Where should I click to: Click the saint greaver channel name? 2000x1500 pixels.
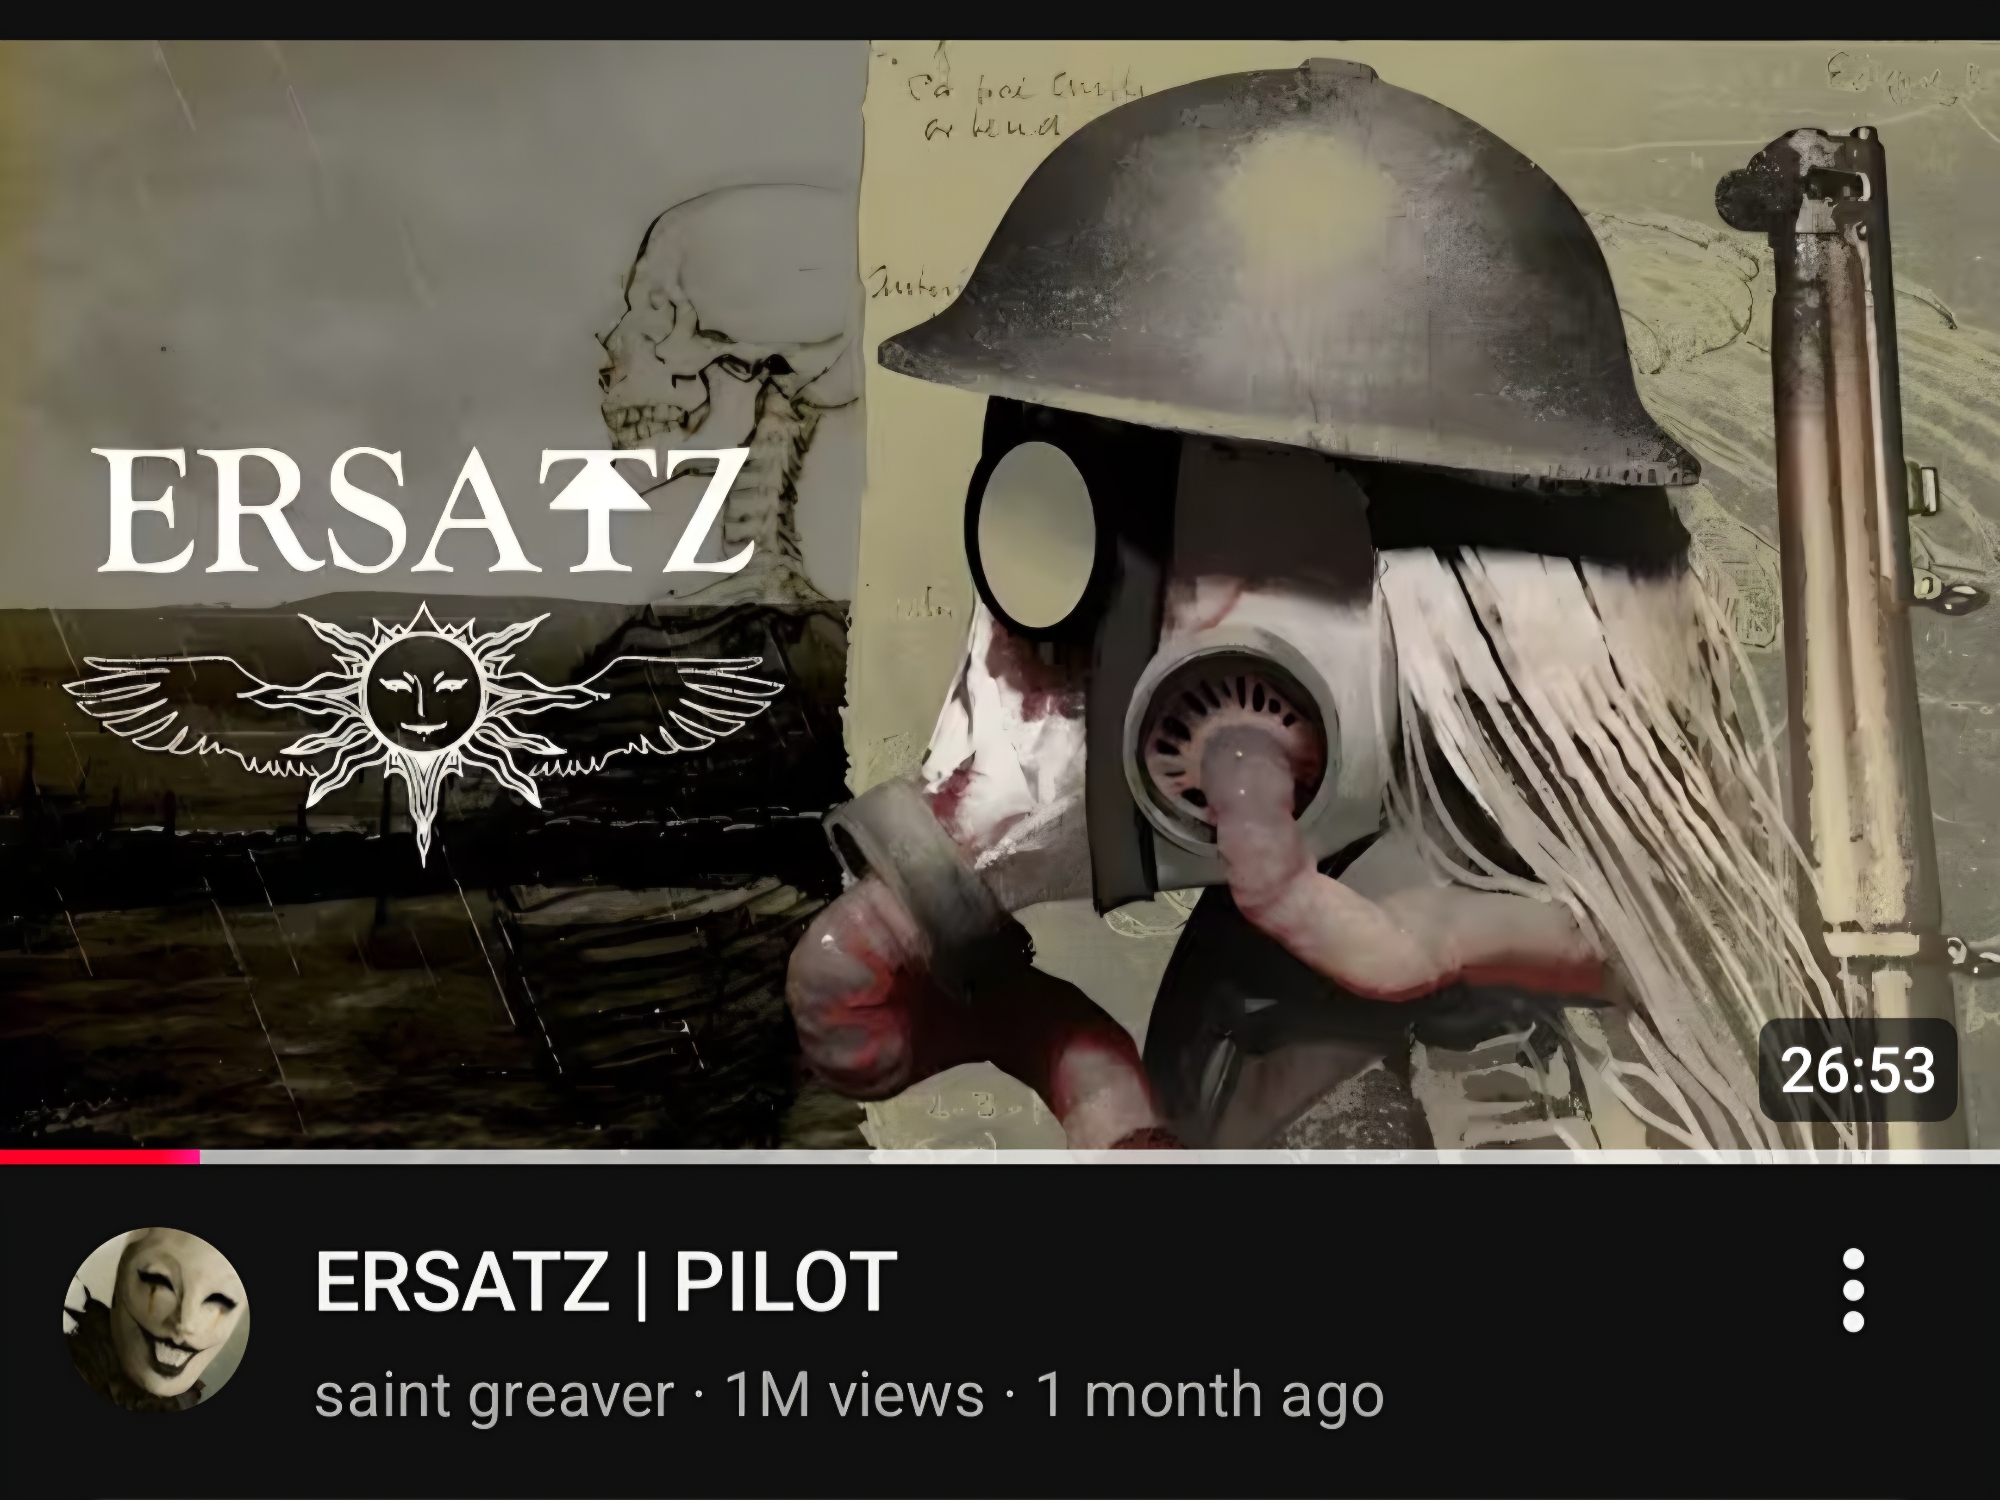coord(494,1394)
